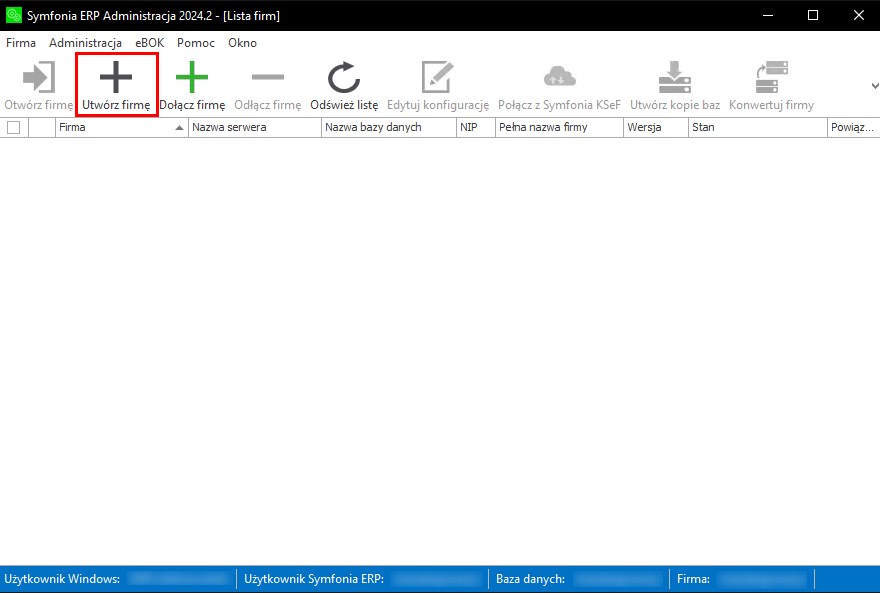880x593 pixels.
Task: Sort by the Nazwa bazy danych column
Action: (x=389, y=127)
